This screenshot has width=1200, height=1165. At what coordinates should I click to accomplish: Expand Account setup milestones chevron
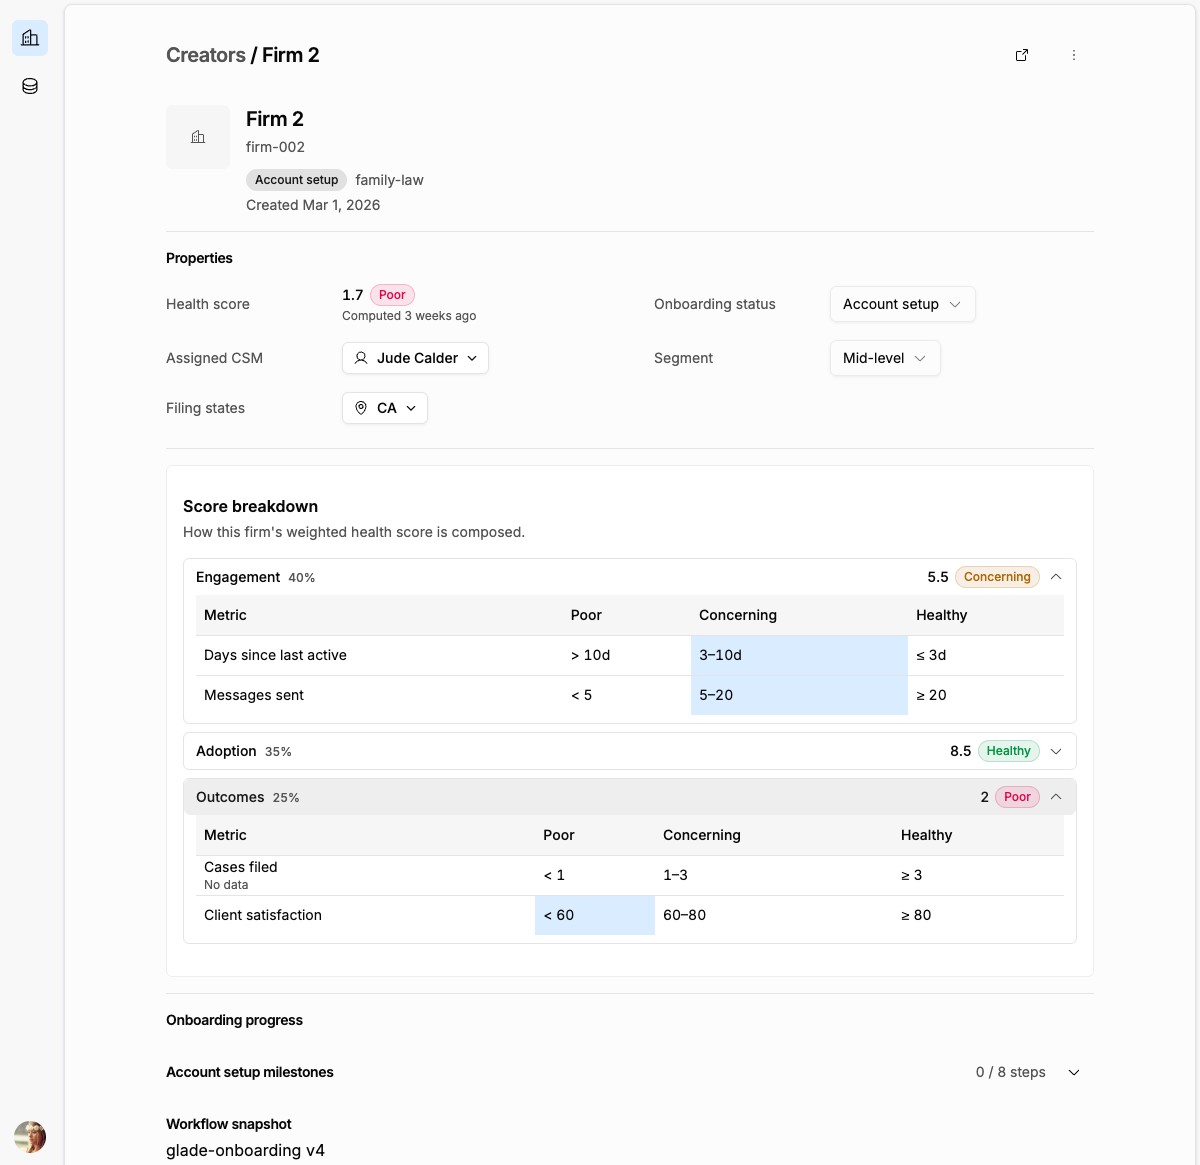(x=1074, y=1072)
